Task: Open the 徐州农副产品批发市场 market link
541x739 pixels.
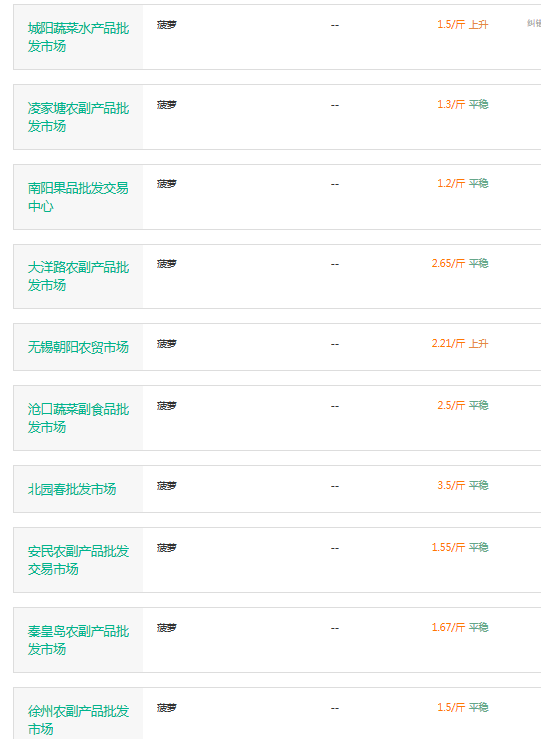Action: (78, 720)
